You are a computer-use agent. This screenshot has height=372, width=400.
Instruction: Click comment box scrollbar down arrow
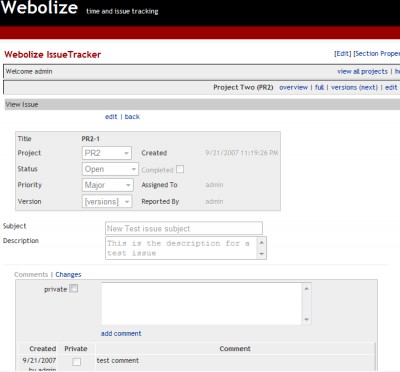[x=307, y=320]
